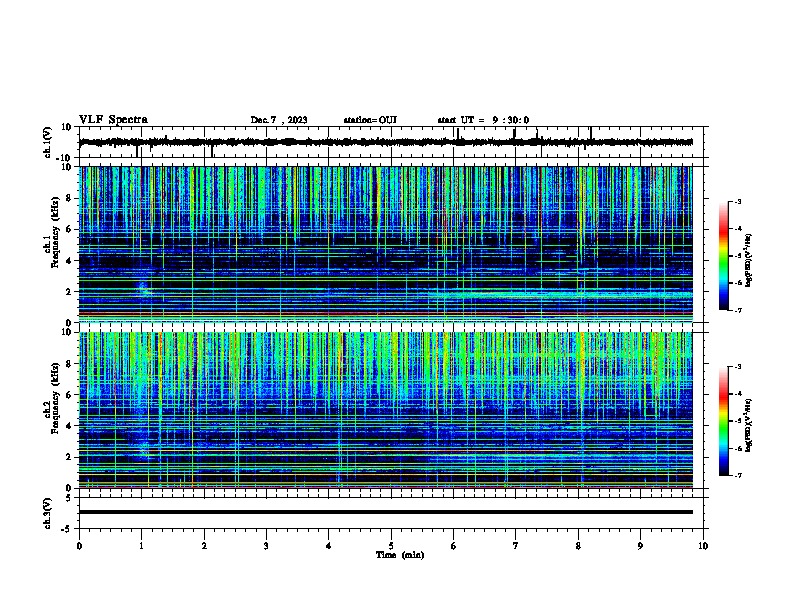Screen dimensions: 792x612
Task: Click the lower color scale log(PSD) label
Action: (749, 425)
